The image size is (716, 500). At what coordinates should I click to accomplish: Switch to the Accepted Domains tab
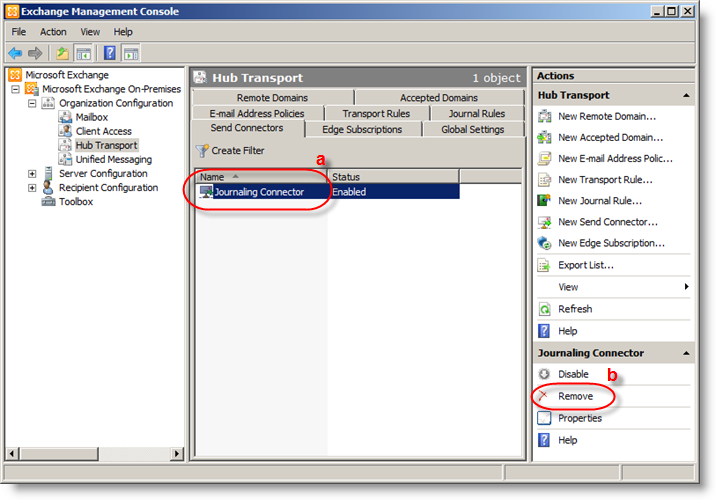pyautogui.click(x=439, y=98)
